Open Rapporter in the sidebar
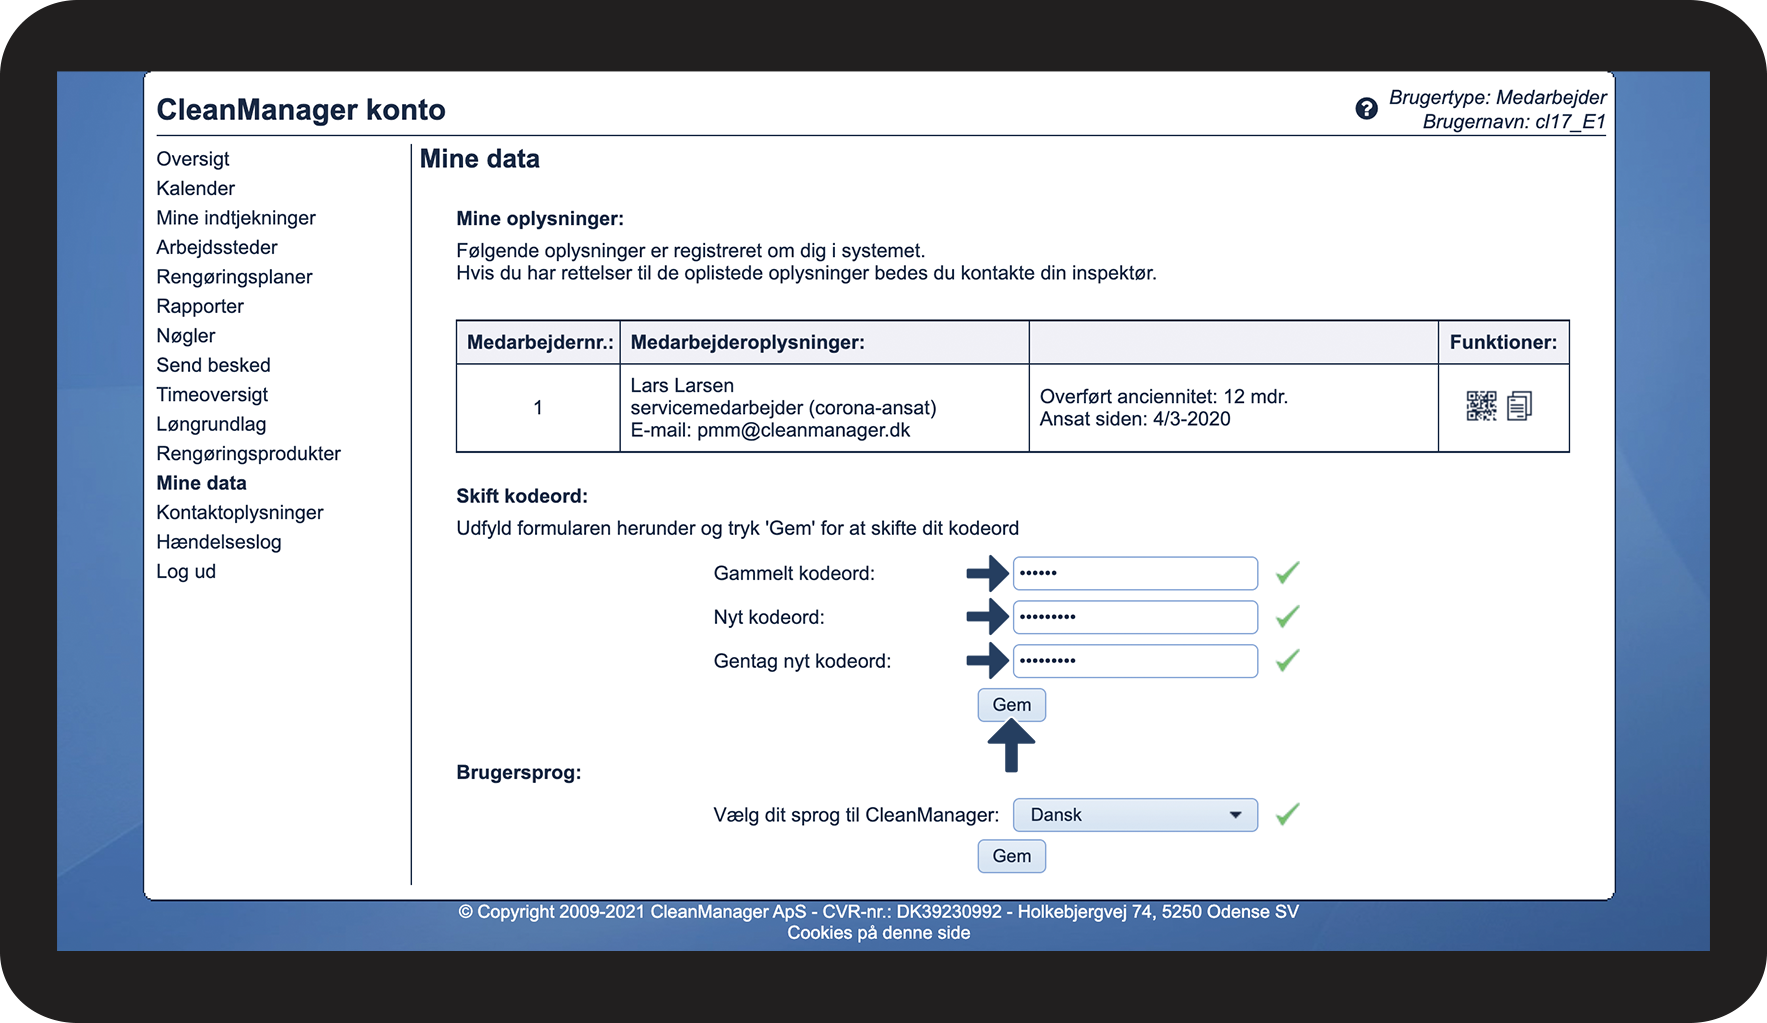 (x=200, y=306)
